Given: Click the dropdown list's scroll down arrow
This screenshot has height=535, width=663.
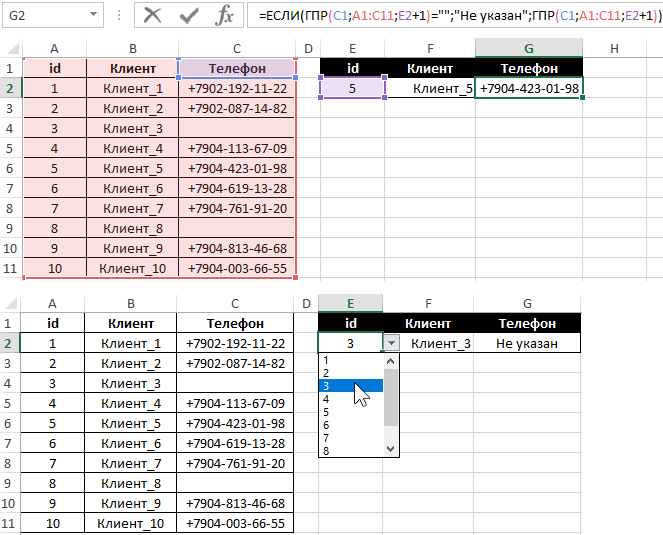Looking at the screenshot, I should 392,450.
